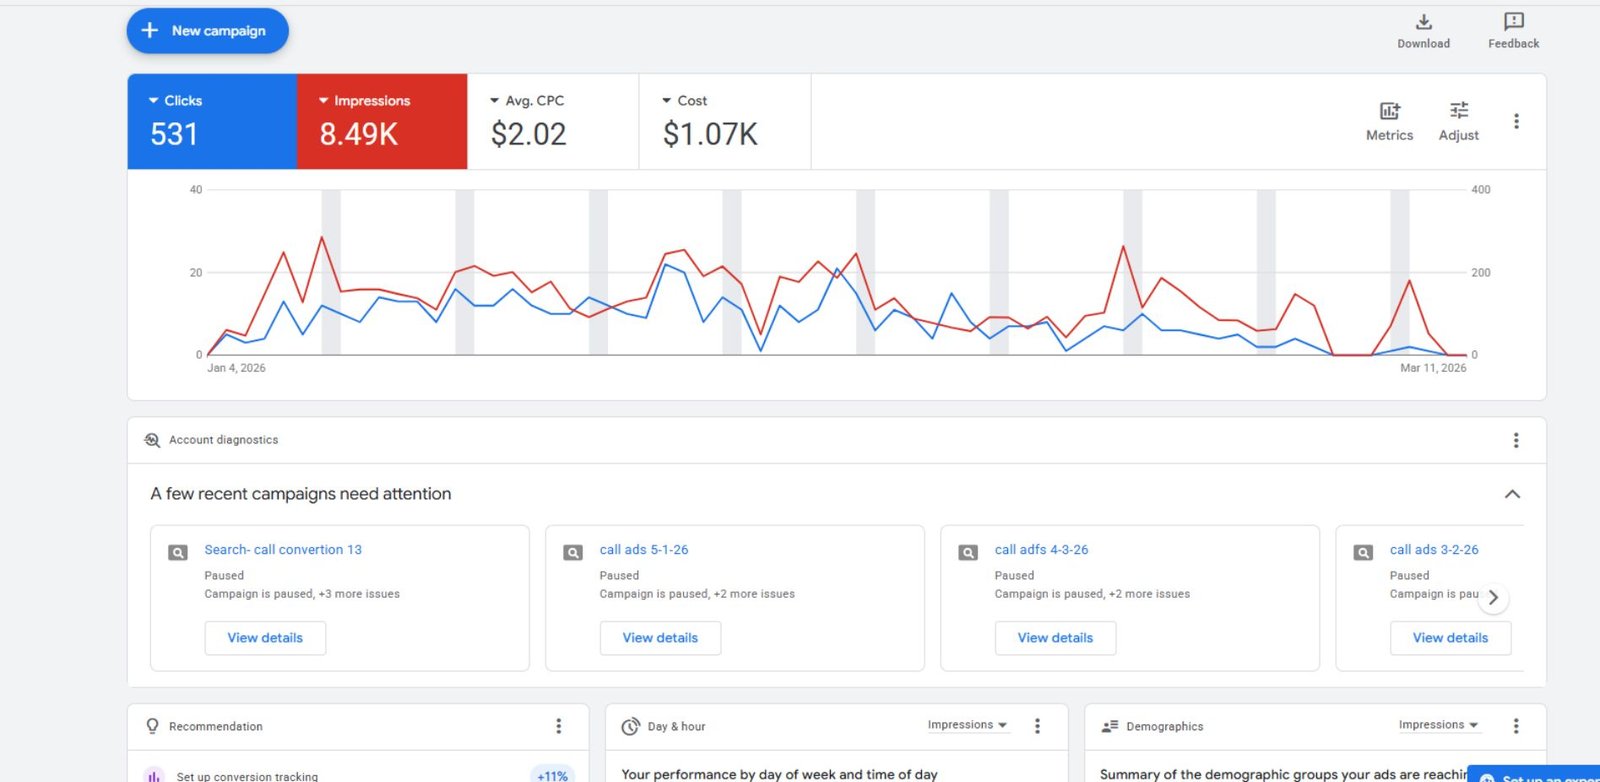Open chart card three-dot menu
Viewport: 1600px width, 782px height.
(x=1516, y=121)
